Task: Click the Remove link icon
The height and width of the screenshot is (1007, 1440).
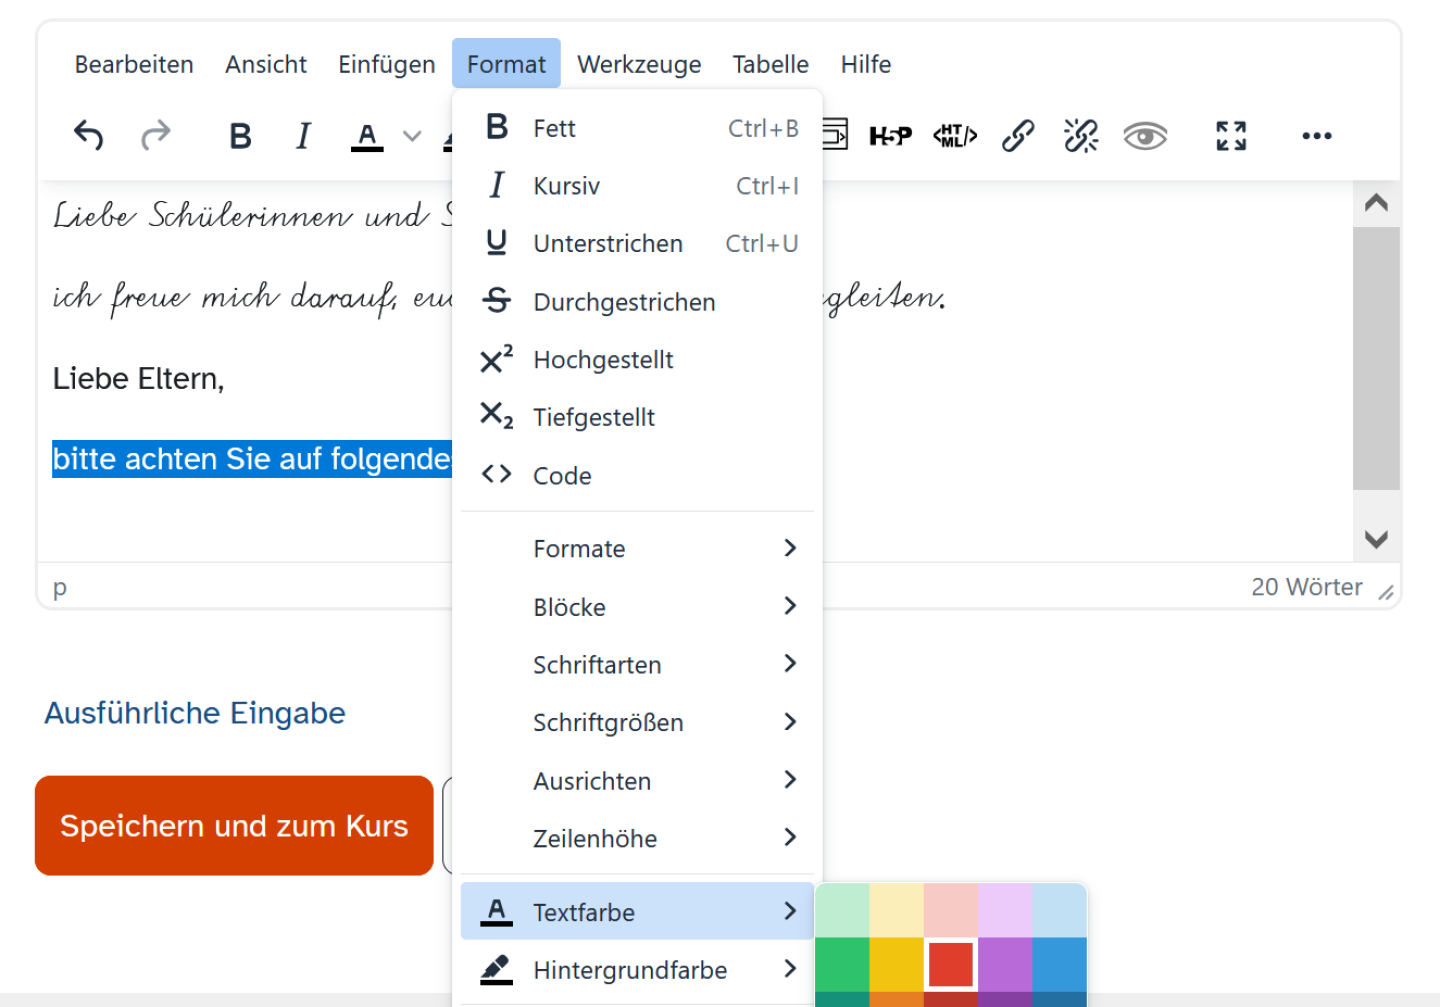Action: point(1081,135)
